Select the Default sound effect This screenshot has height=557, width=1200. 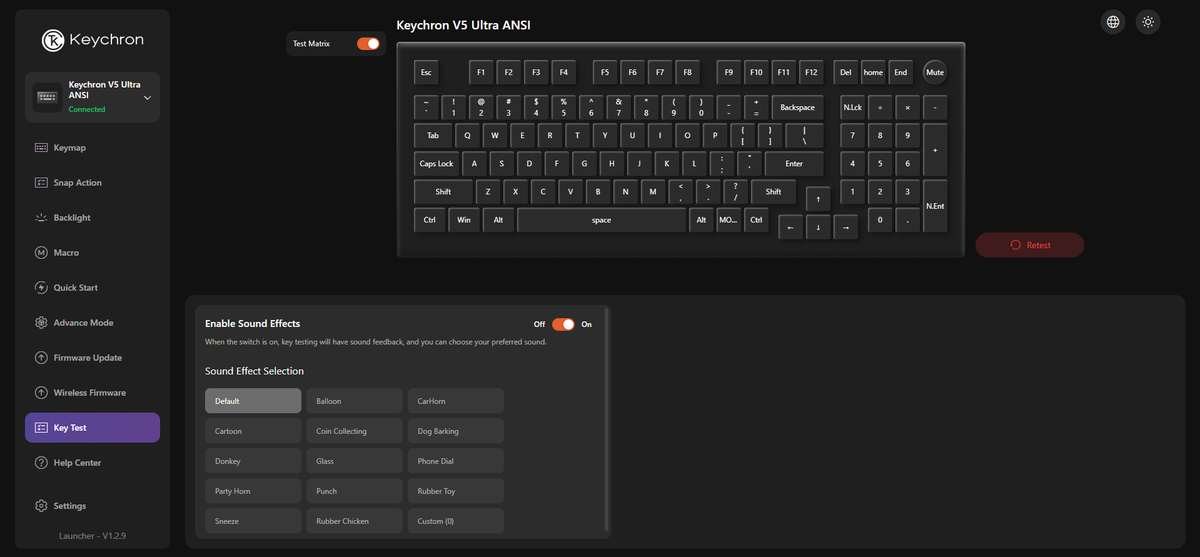coord(253,401)
